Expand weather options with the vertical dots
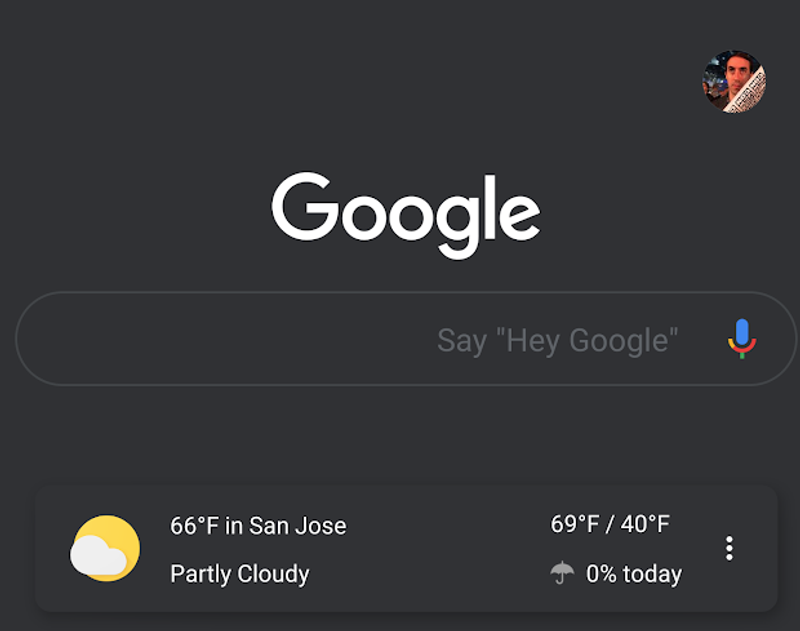 point(729,548)
